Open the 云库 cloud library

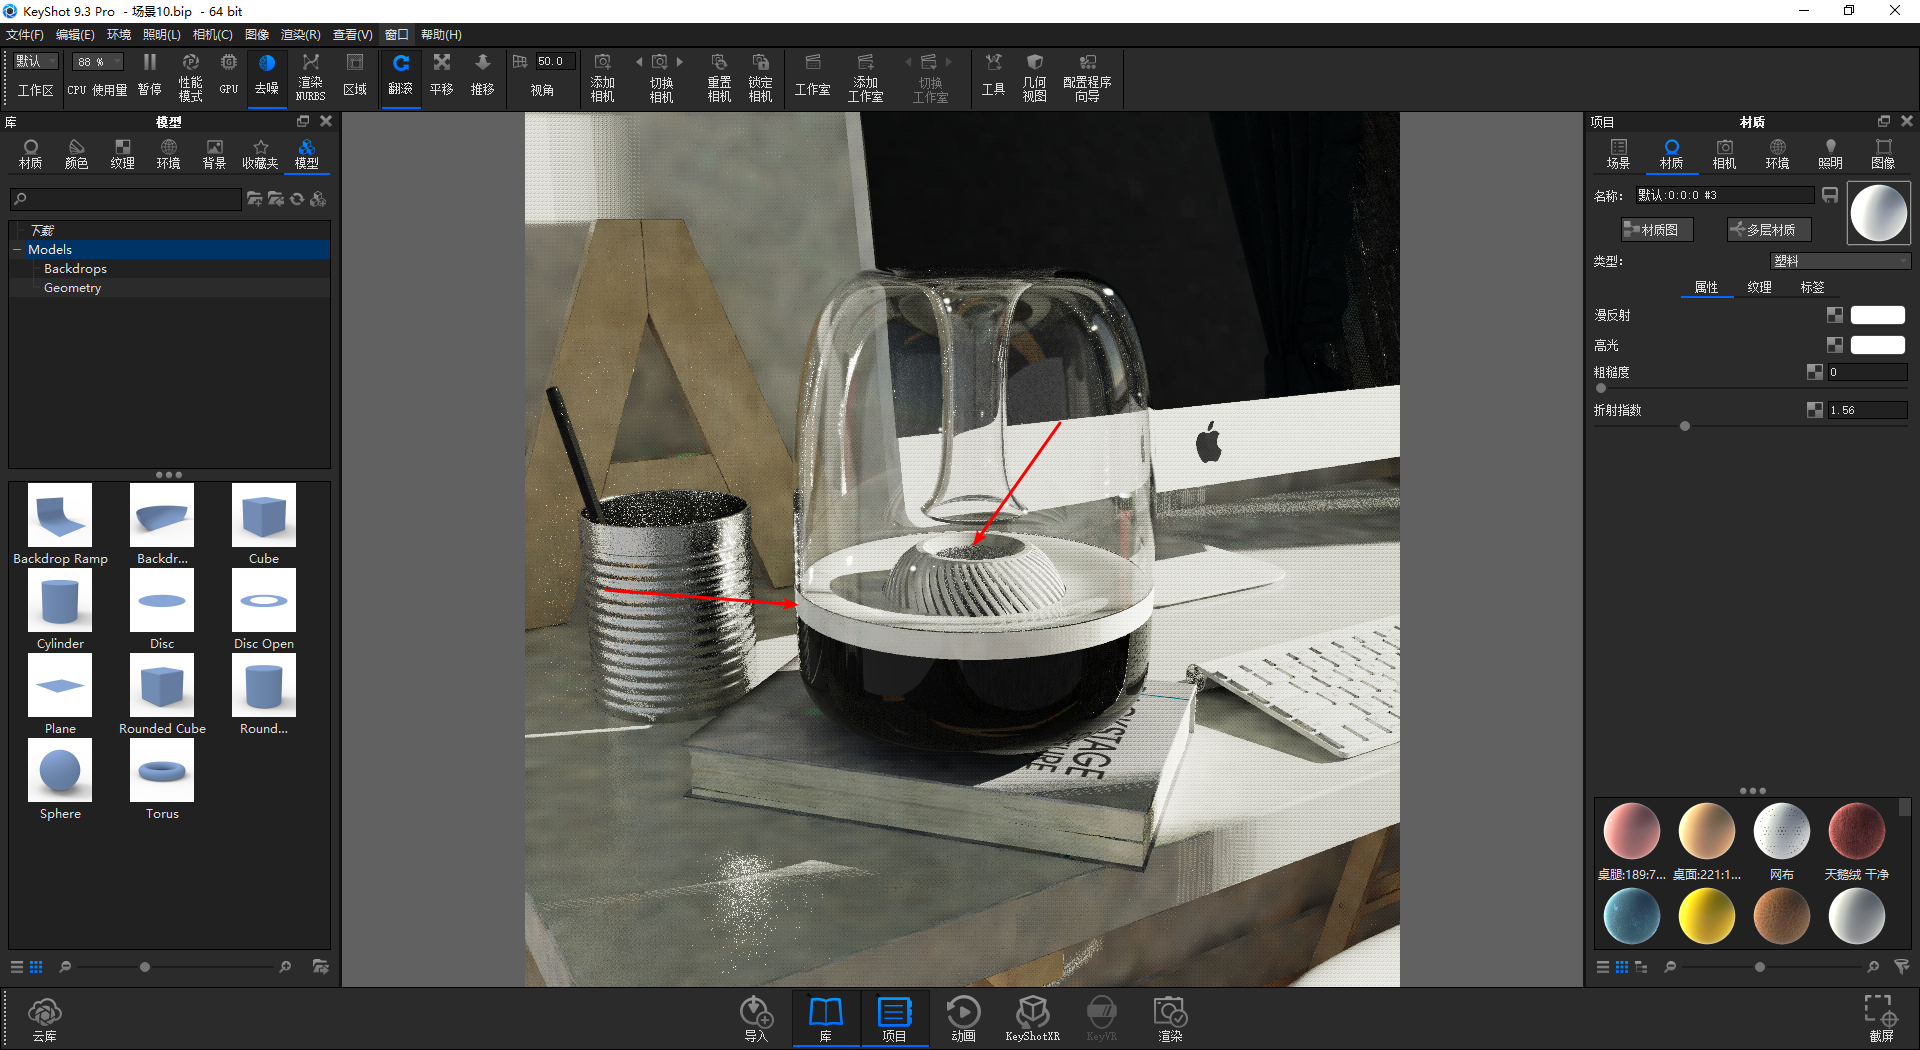point(44,1018)
